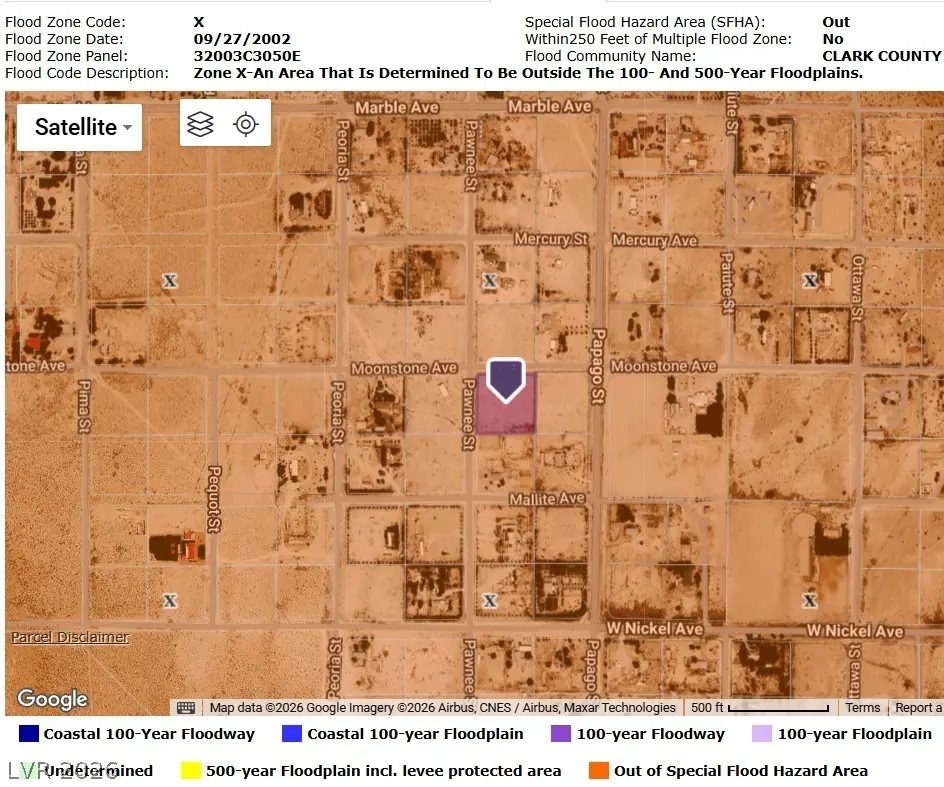Click the 500 ft map scale bar
944x787 pixels.
(760, 708)
